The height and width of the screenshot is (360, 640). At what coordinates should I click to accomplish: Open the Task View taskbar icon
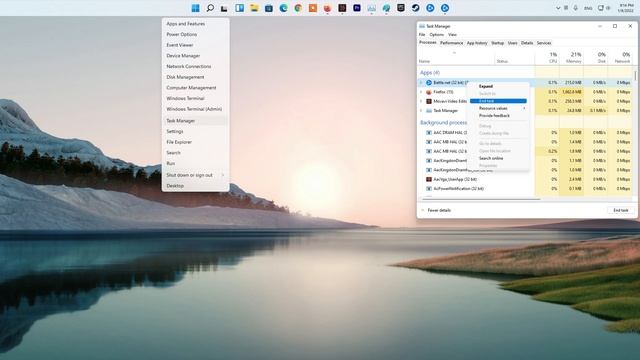[224, 8]
